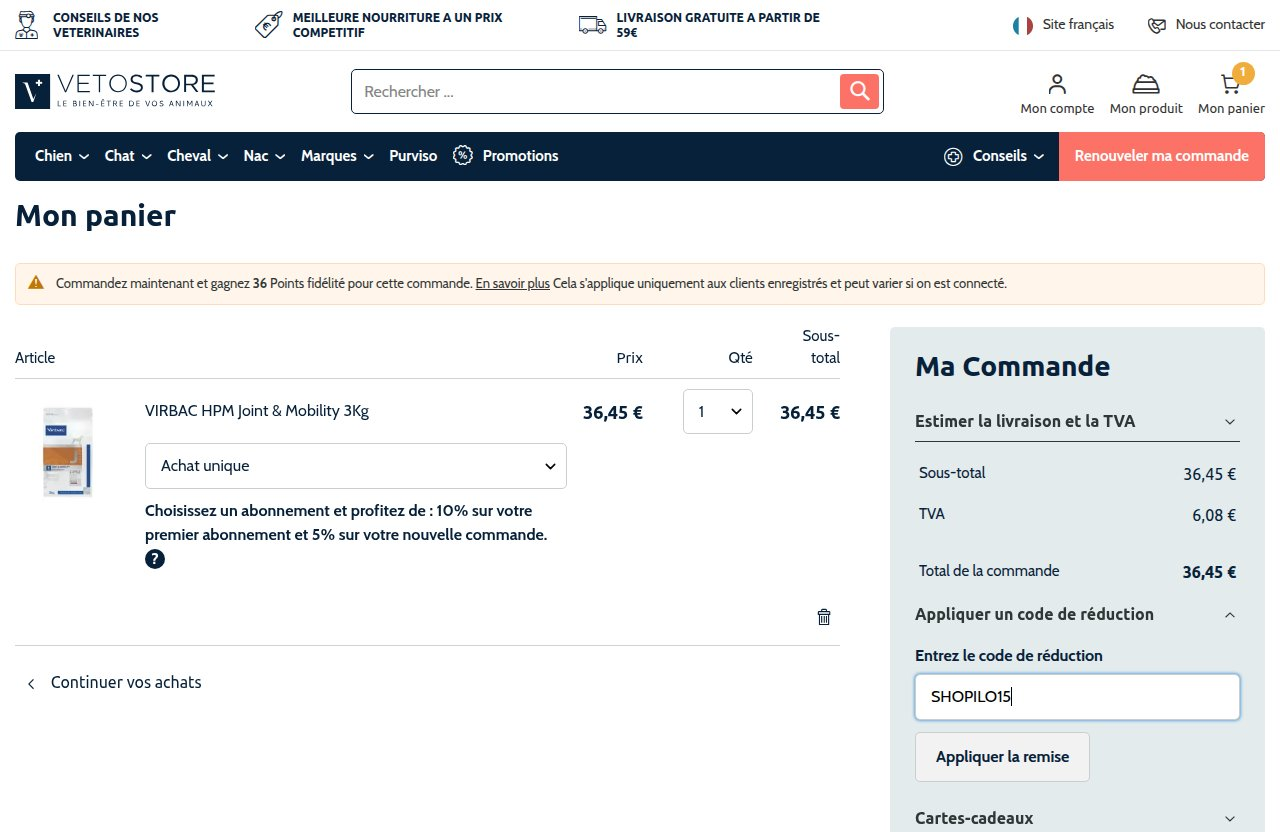The height and width of the screenshot is (832, 1280).
Task: Open the Chat menu
Action: [x=129, y=156]
